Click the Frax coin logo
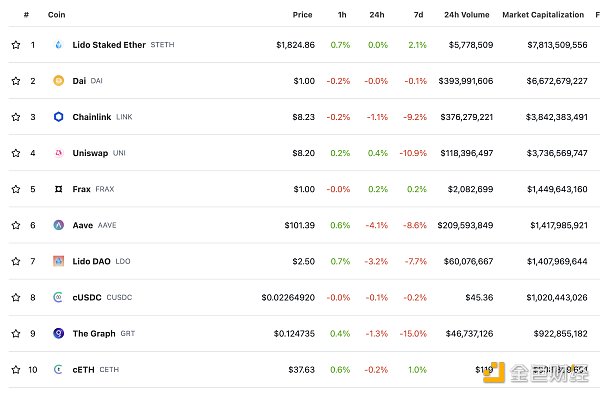This screenshot has width=600, height=394. pos(58,189)
